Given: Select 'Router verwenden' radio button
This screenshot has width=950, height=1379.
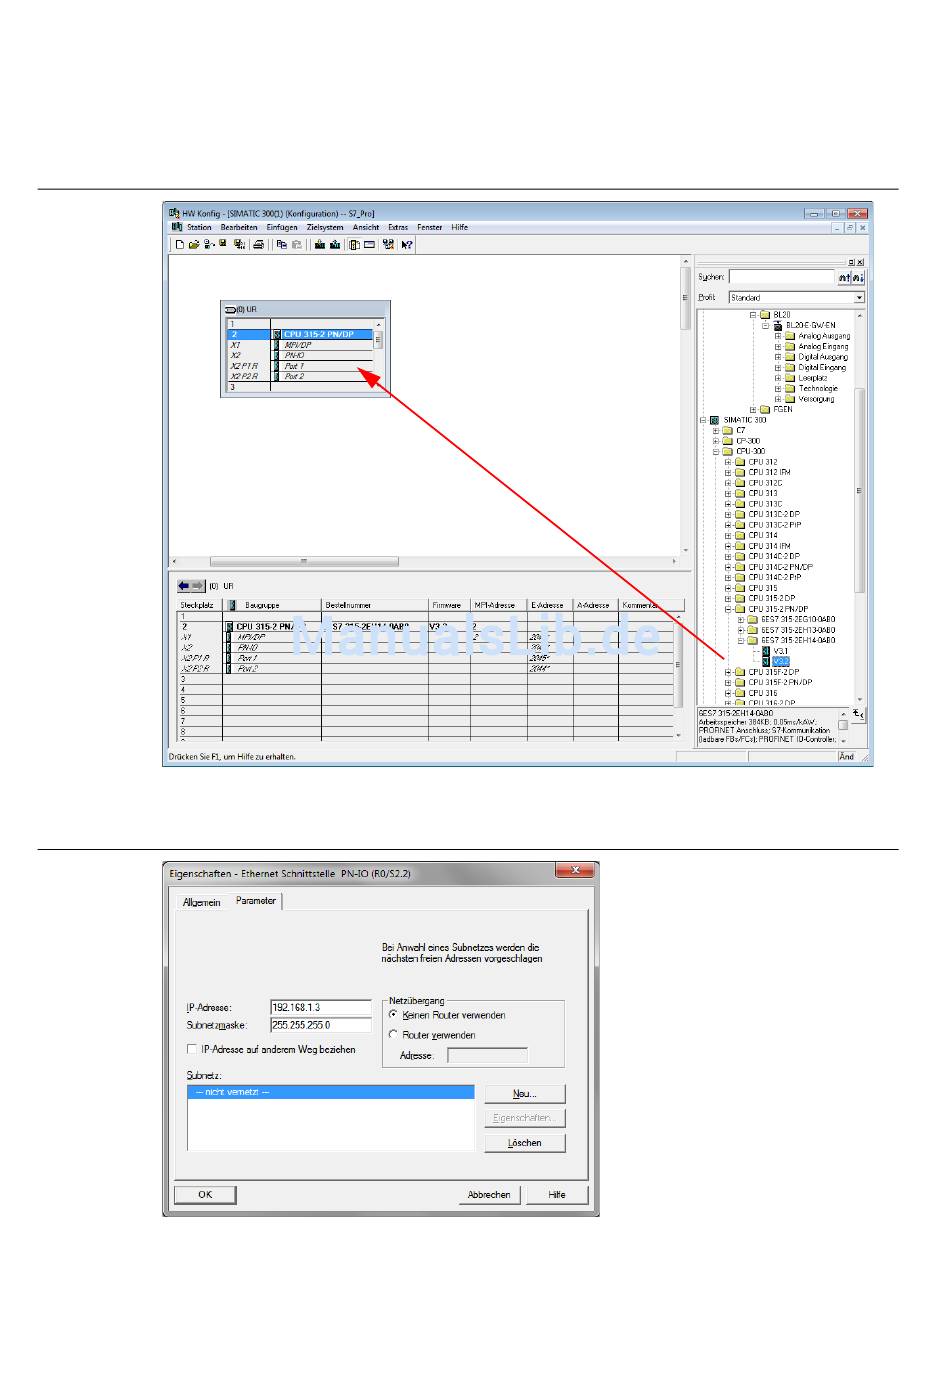Looking at the screenshot, I should [x=393, y=1035].
